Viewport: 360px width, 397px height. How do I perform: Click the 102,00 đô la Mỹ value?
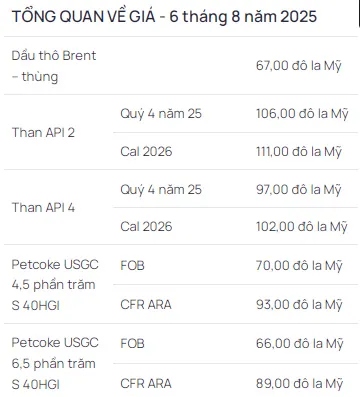(302, 227)
